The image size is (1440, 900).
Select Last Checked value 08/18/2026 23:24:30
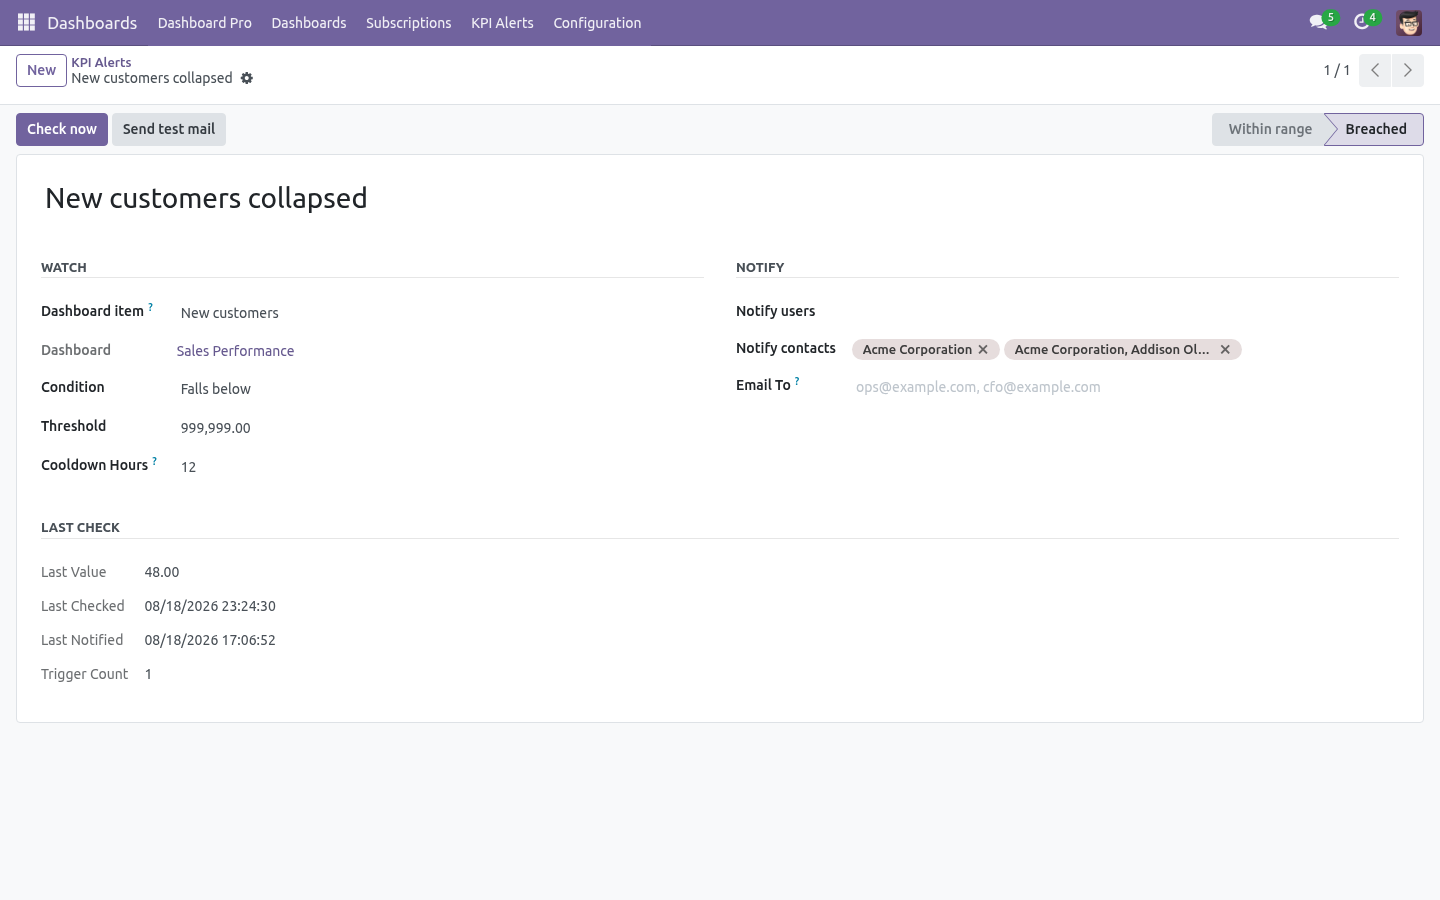tap(210, 606)
